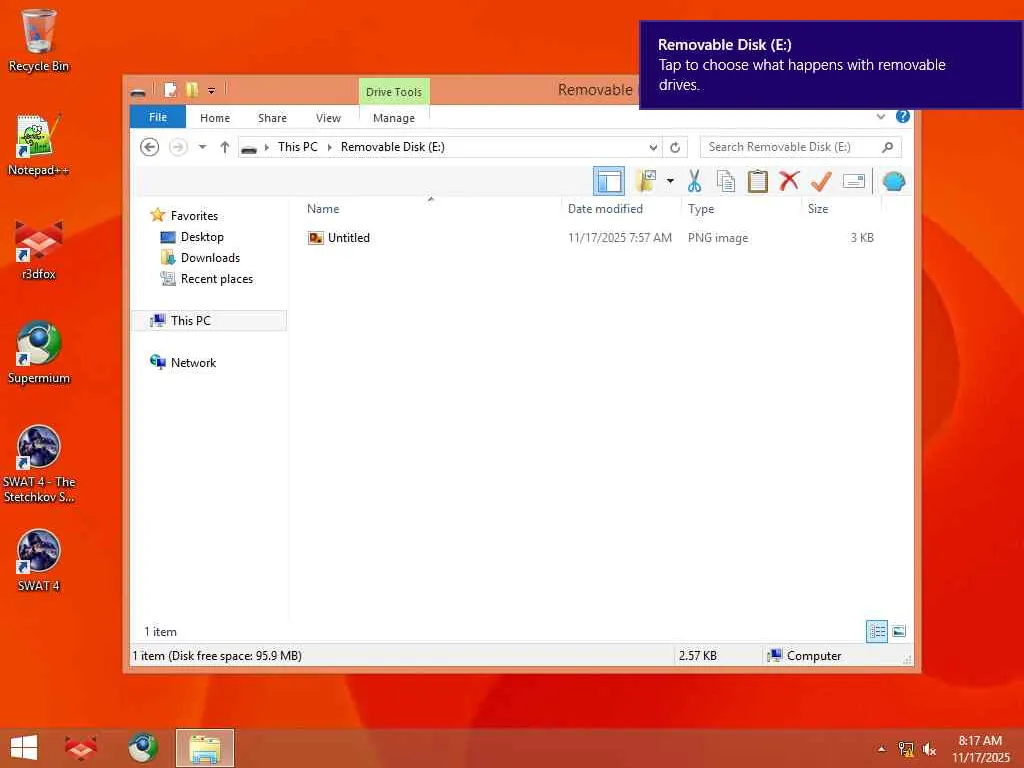Click the Drive Tools contextual tab
1024x768 pixels.
coord(394,92)
